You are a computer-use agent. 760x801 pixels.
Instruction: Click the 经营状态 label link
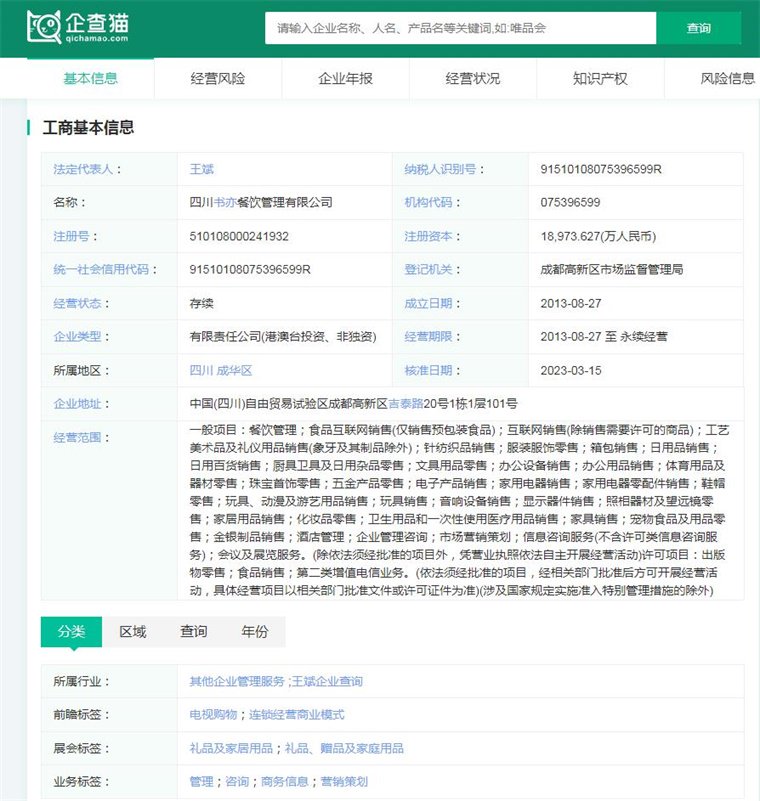pyautogui.click(x=77, y=303)
